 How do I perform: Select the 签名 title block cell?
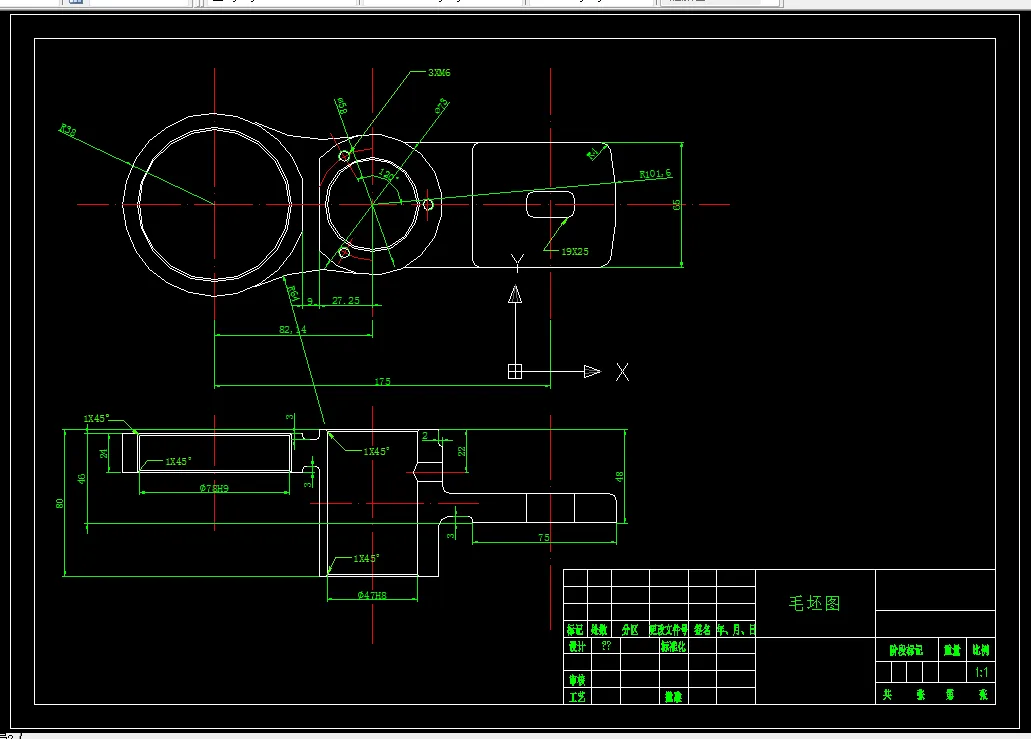pyautogui.click(x=702, y=630)
